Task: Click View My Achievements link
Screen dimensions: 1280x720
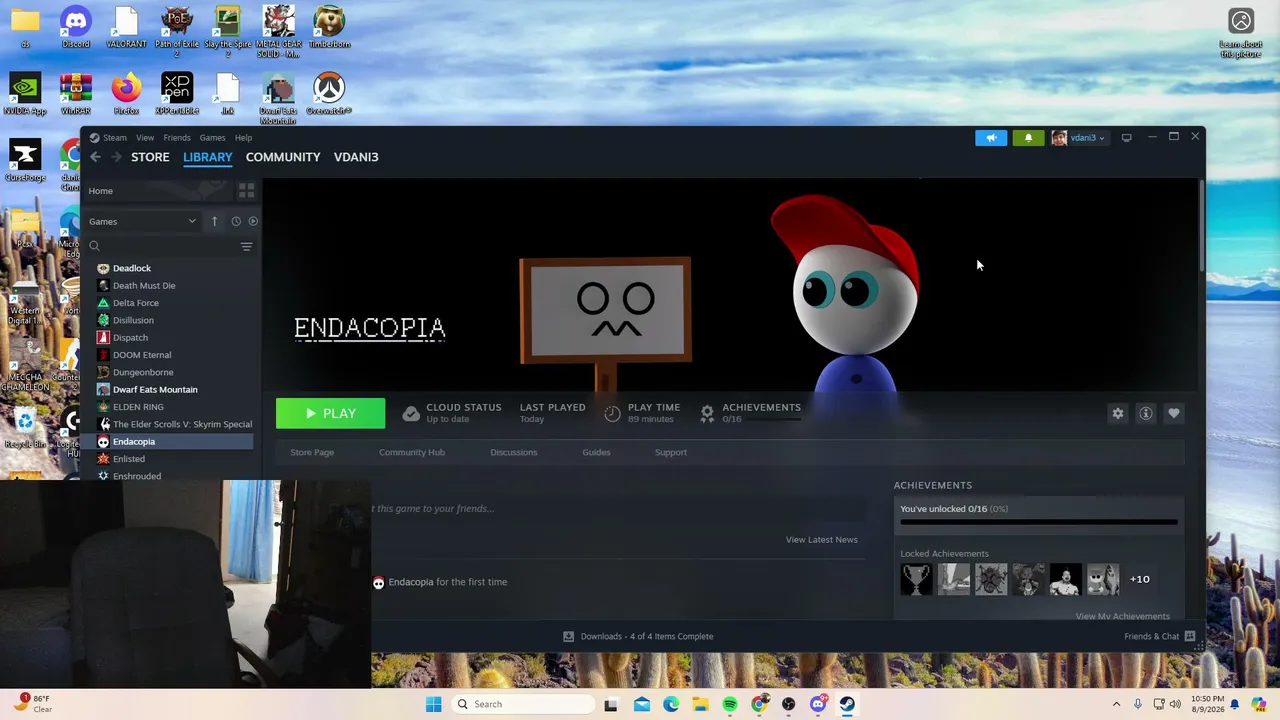Action: (x=1122, y=616)
